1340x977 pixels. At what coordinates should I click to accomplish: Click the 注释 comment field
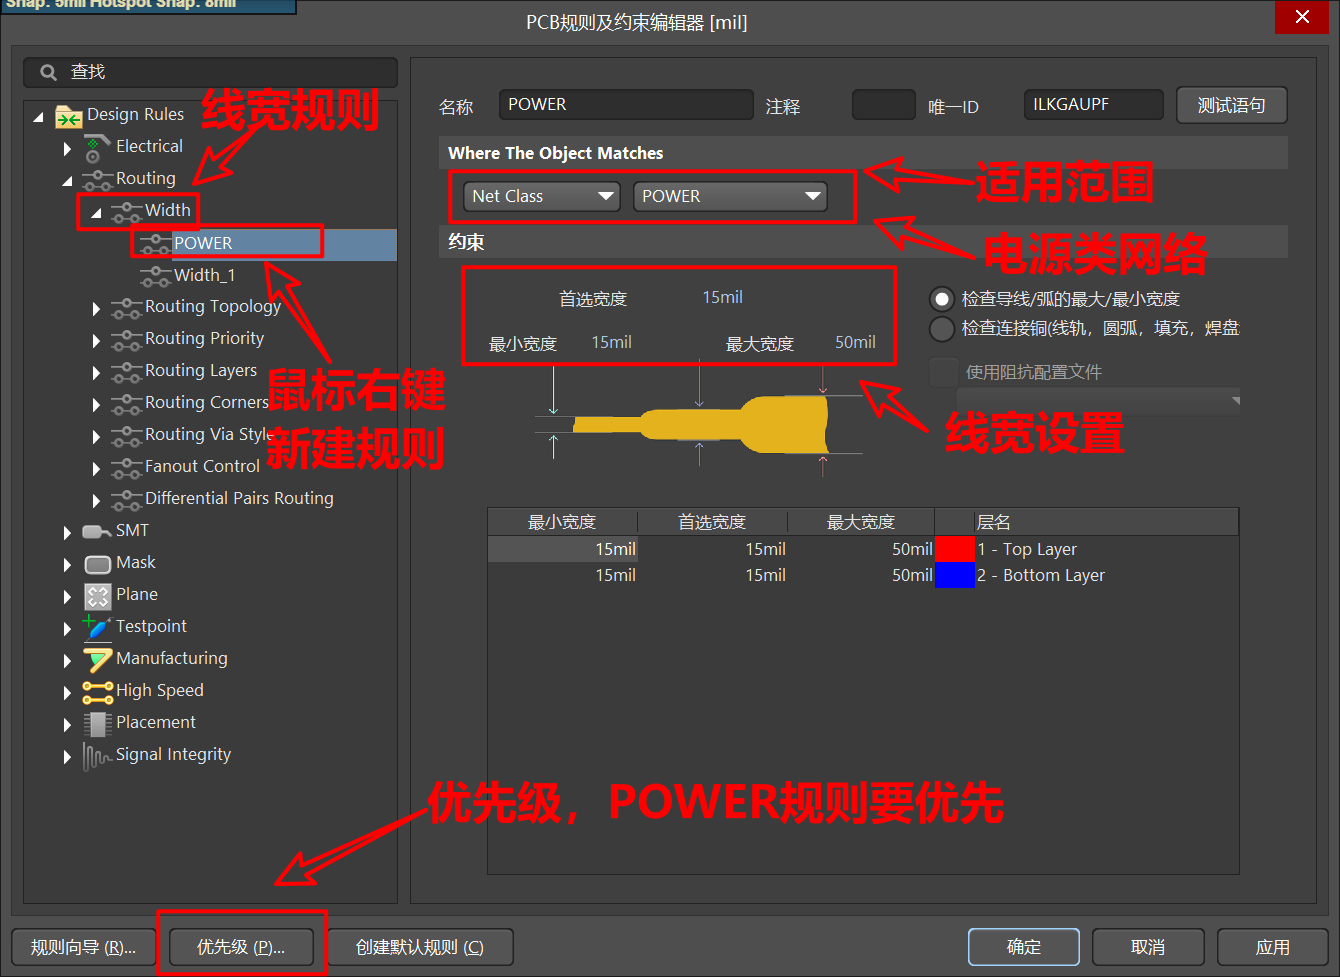coord(884,105)
